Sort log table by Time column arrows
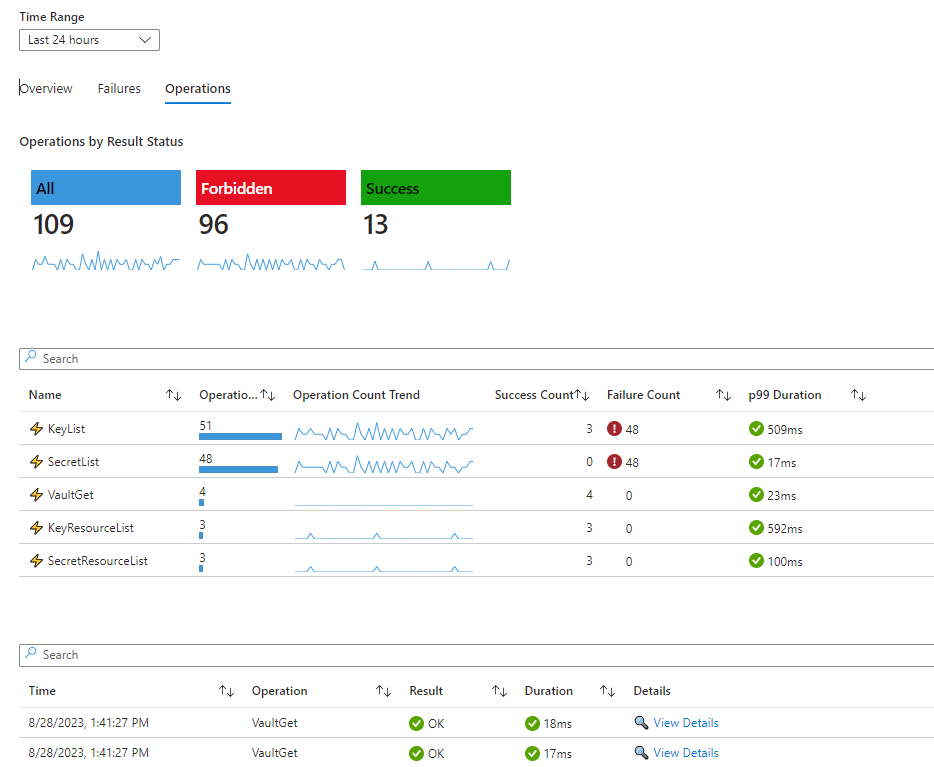This screenshot has width=934, height=767. coord(226,691)
